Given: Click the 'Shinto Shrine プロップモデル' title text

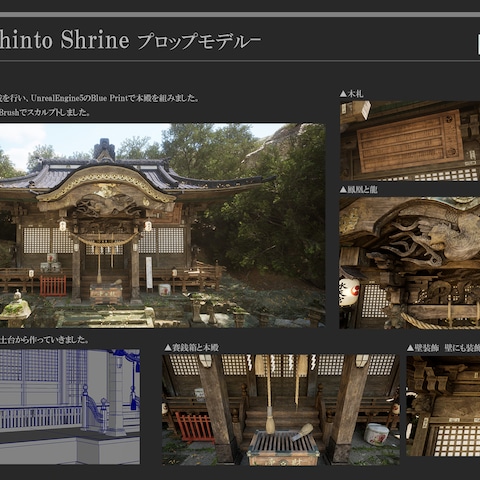Looking at the screenshot, I should coord(130,40).
